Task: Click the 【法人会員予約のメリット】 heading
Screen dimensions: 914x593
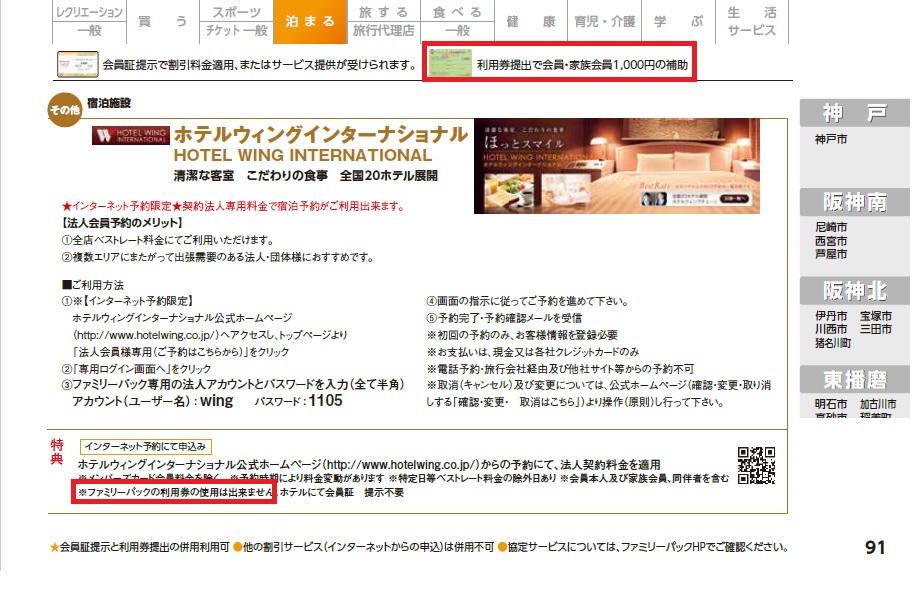Action: [122, 223]
